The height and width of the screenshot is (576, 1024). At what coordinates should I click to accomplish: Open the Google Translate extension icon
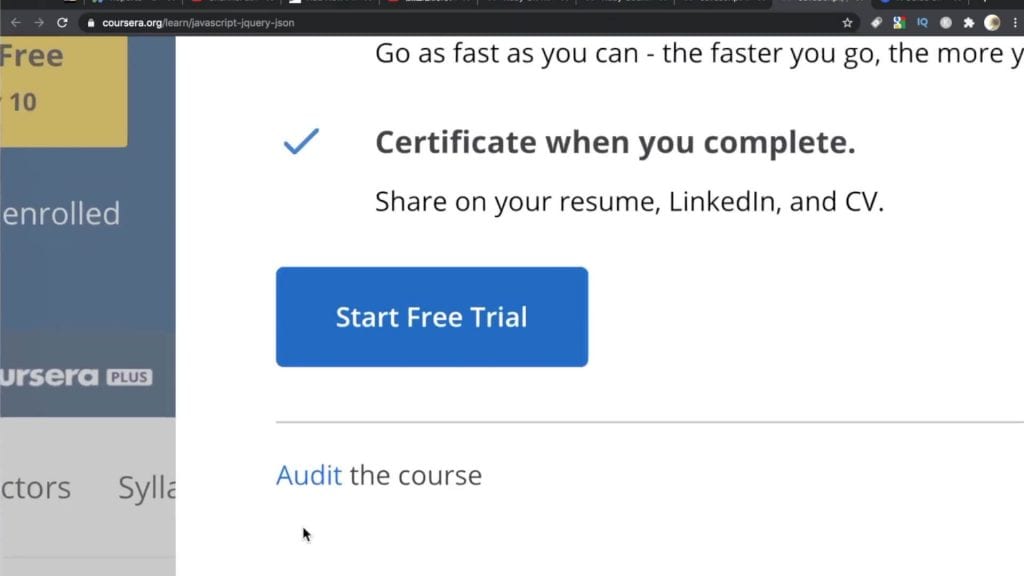pos(899,23)
